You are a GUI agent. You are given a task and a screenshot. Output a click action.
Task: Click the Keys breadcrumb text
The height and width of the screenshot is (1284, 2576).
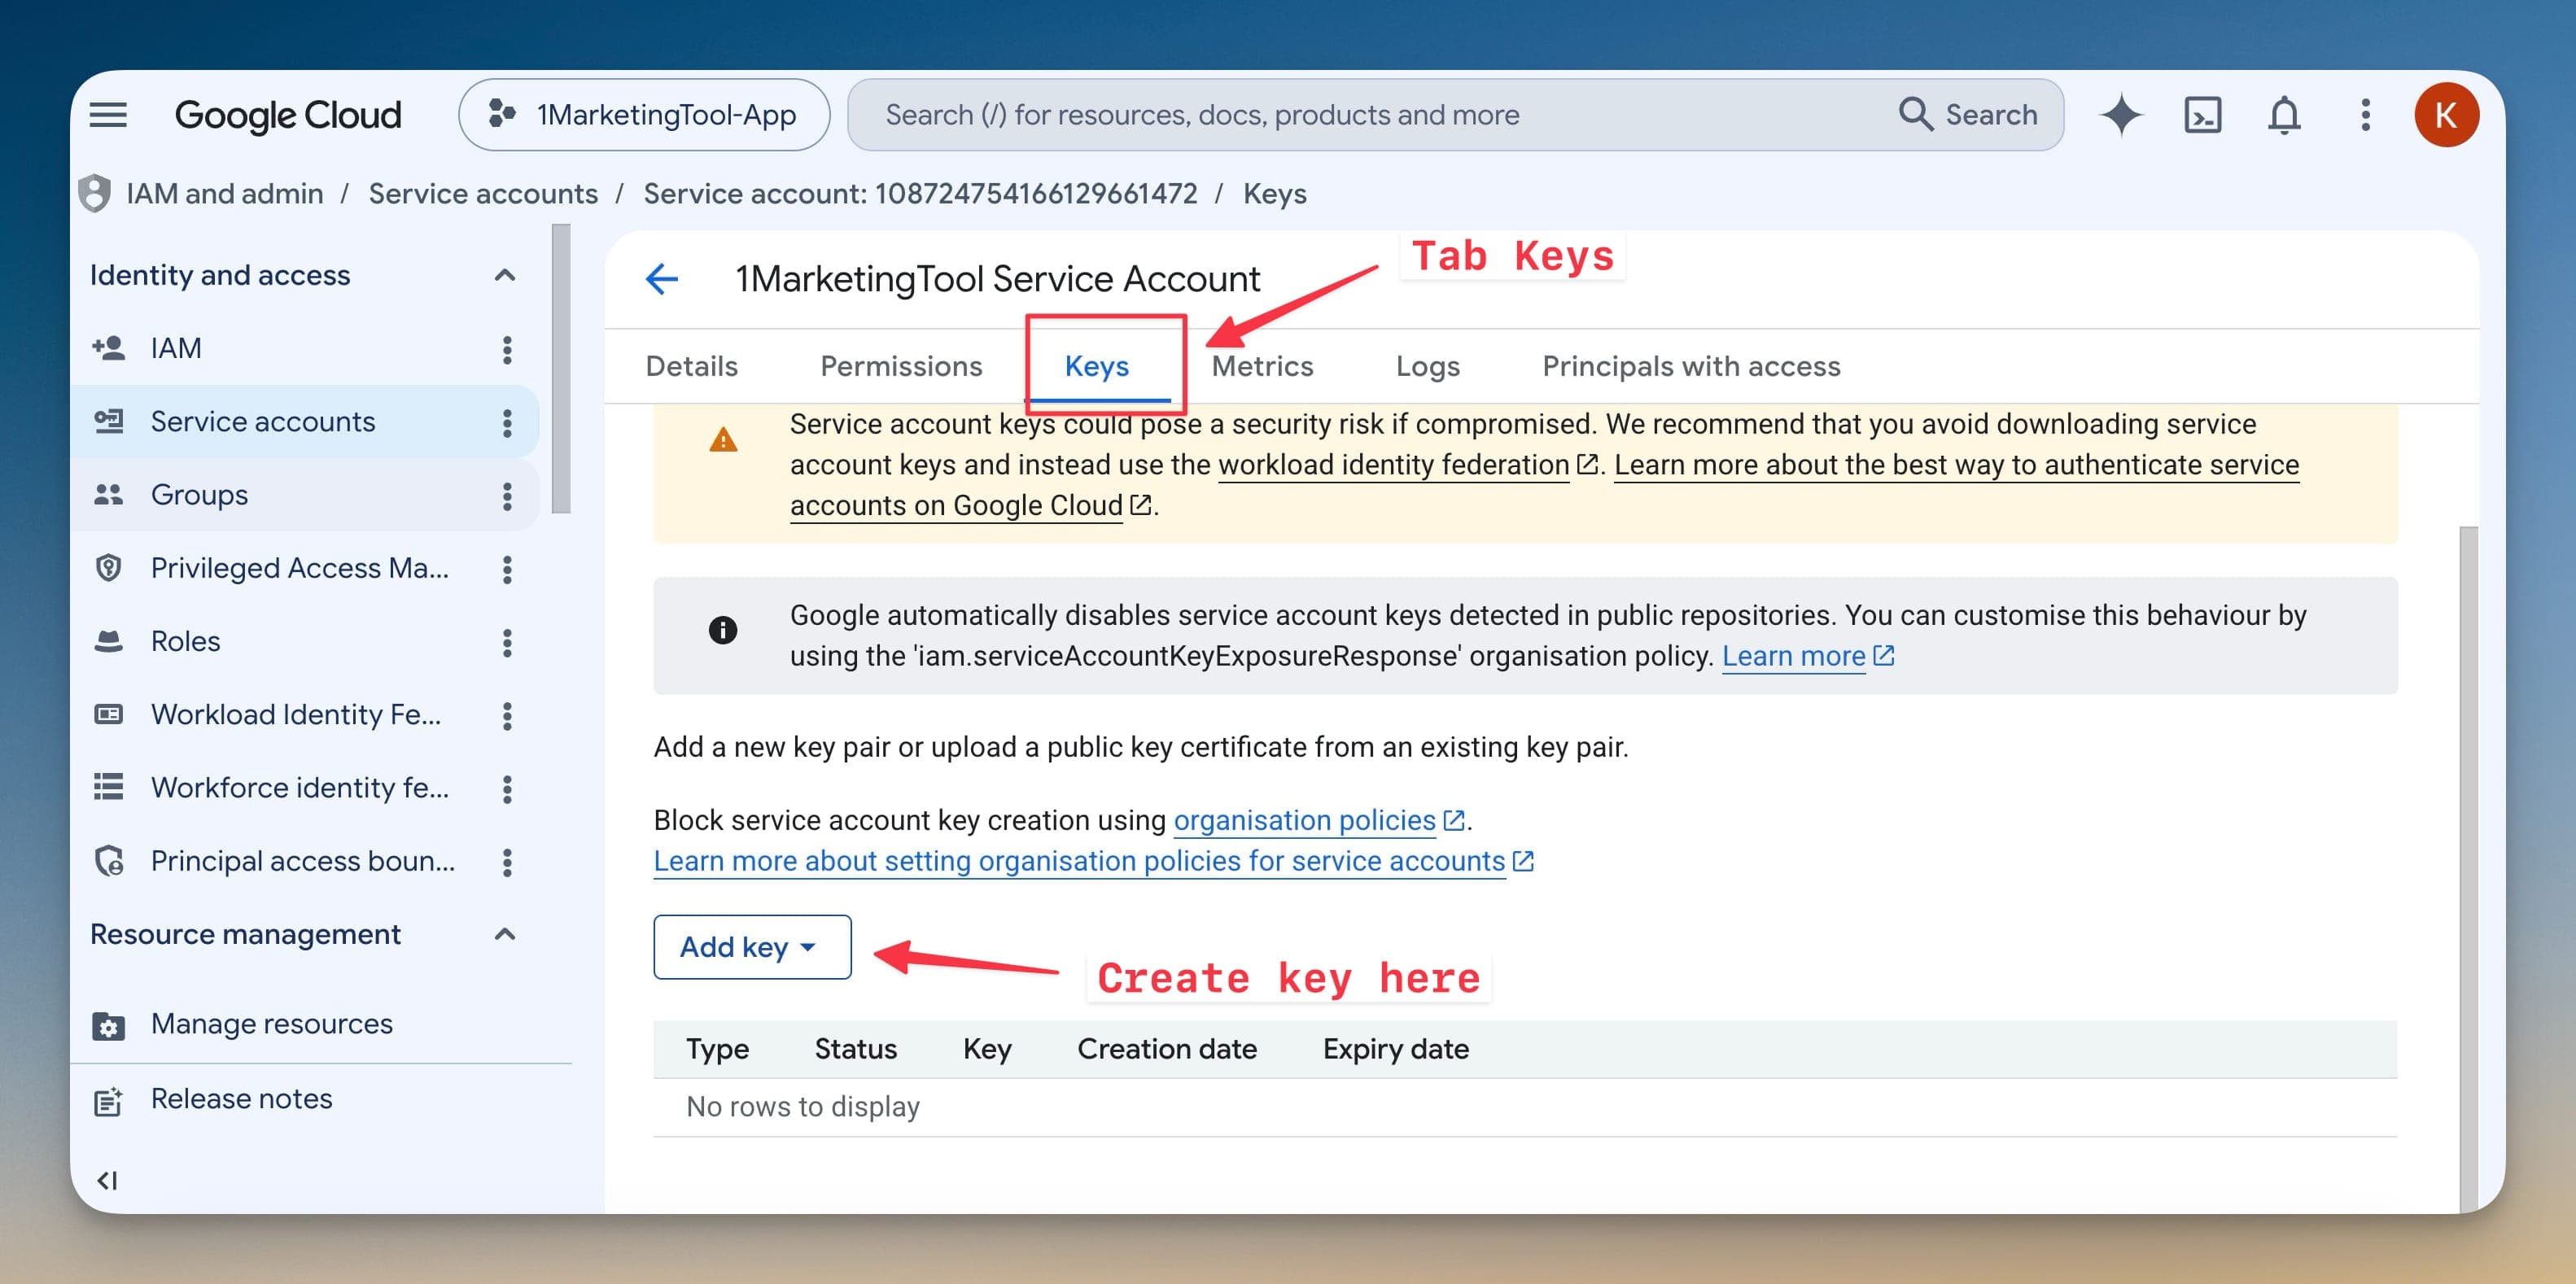pyautogui.click(x=1274, y=193)
